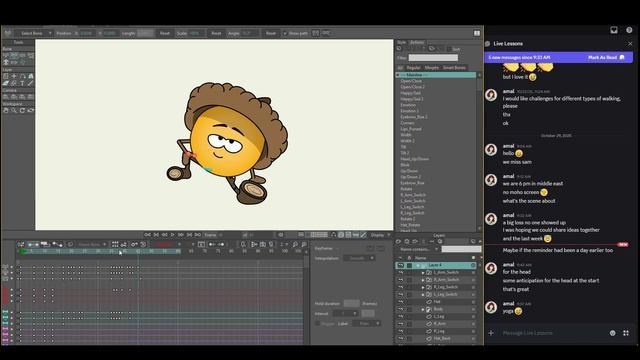Switch to the Actions tab
The image size is (640, 360).
click(417, 42)
